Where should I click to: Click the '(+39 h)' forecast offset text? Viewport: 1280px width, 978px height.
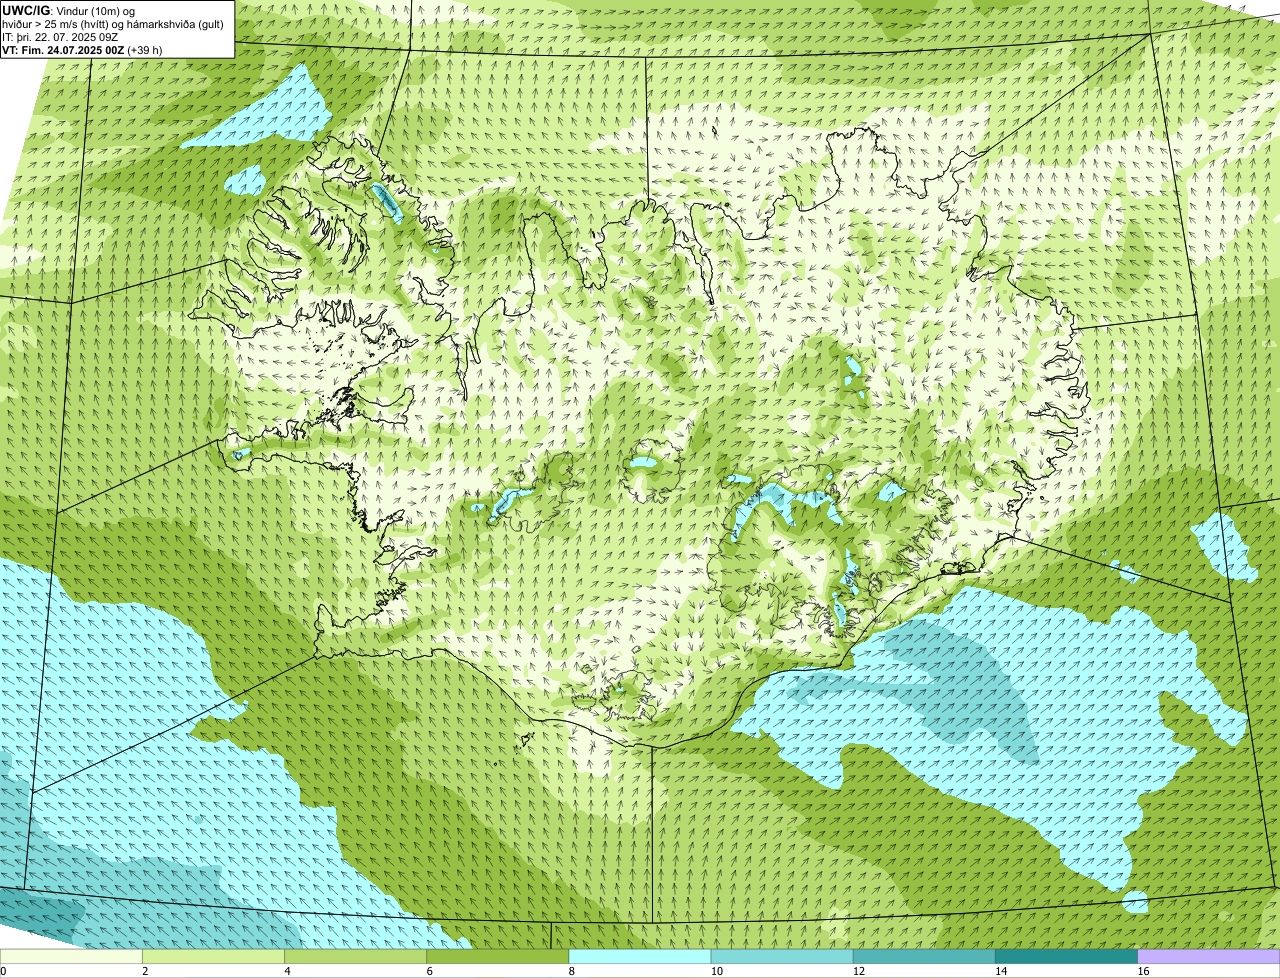pyautogui.click(x=145, y=50)
